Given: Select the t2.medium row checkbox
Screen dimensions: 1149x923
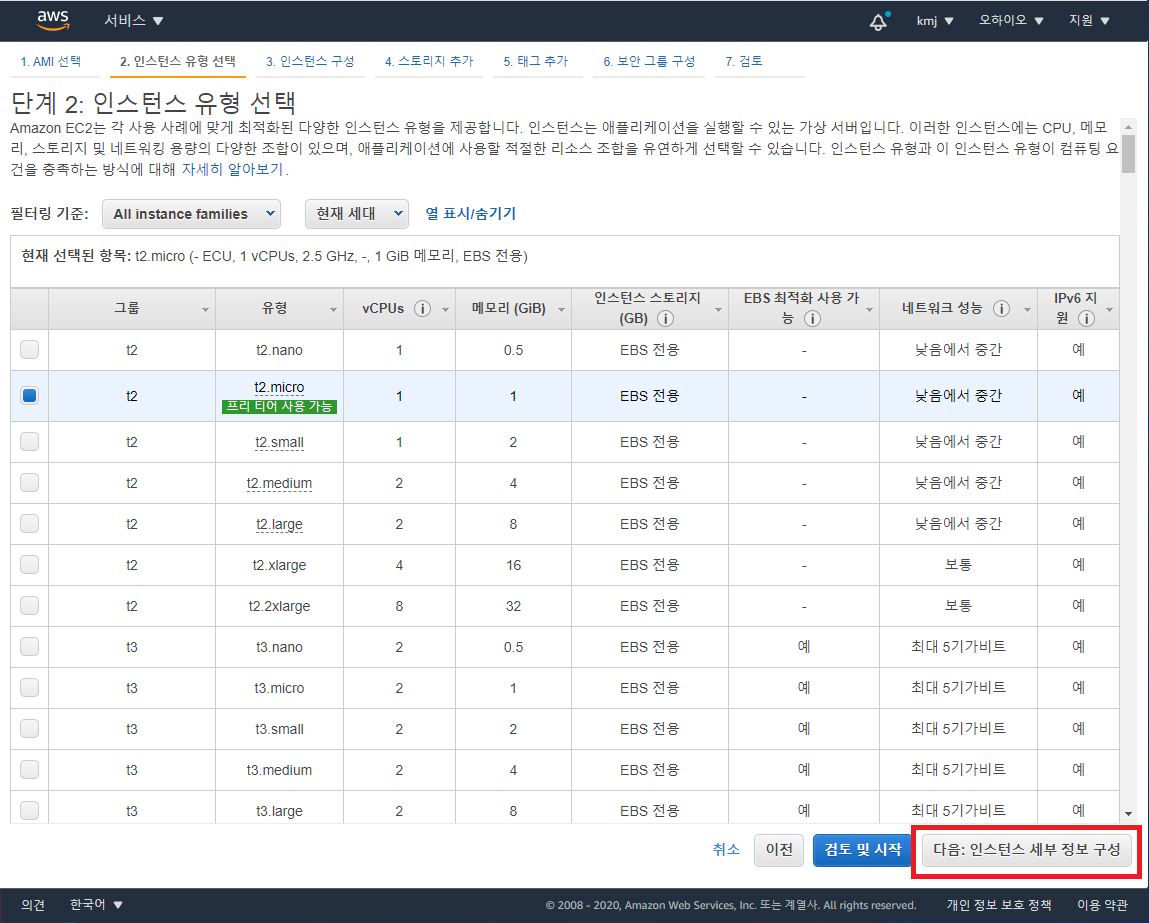Looking at the screenshot, I should coord(29,483).
